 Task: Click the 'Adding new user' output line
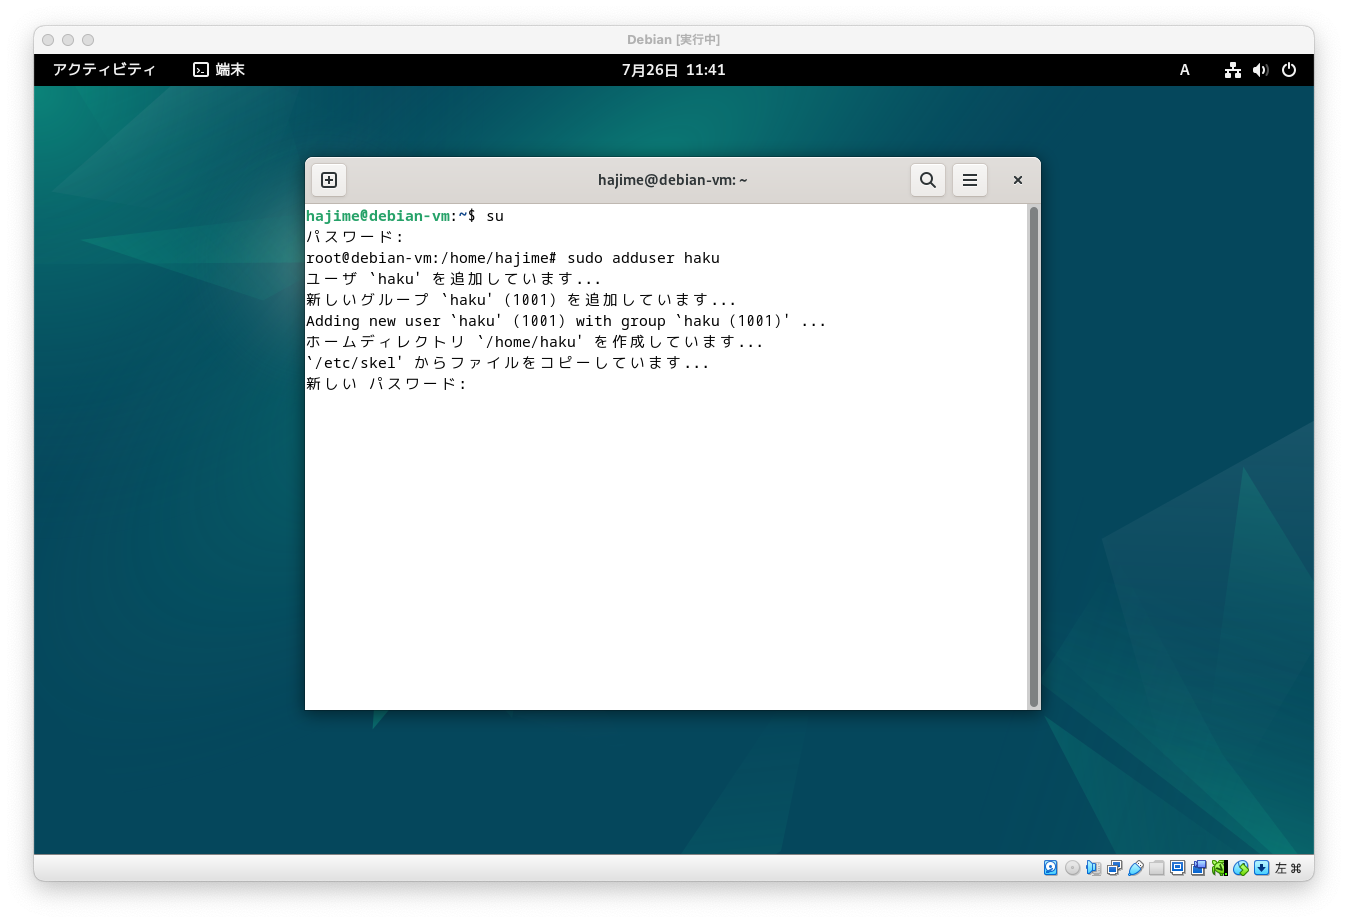(x=566, y=321)
